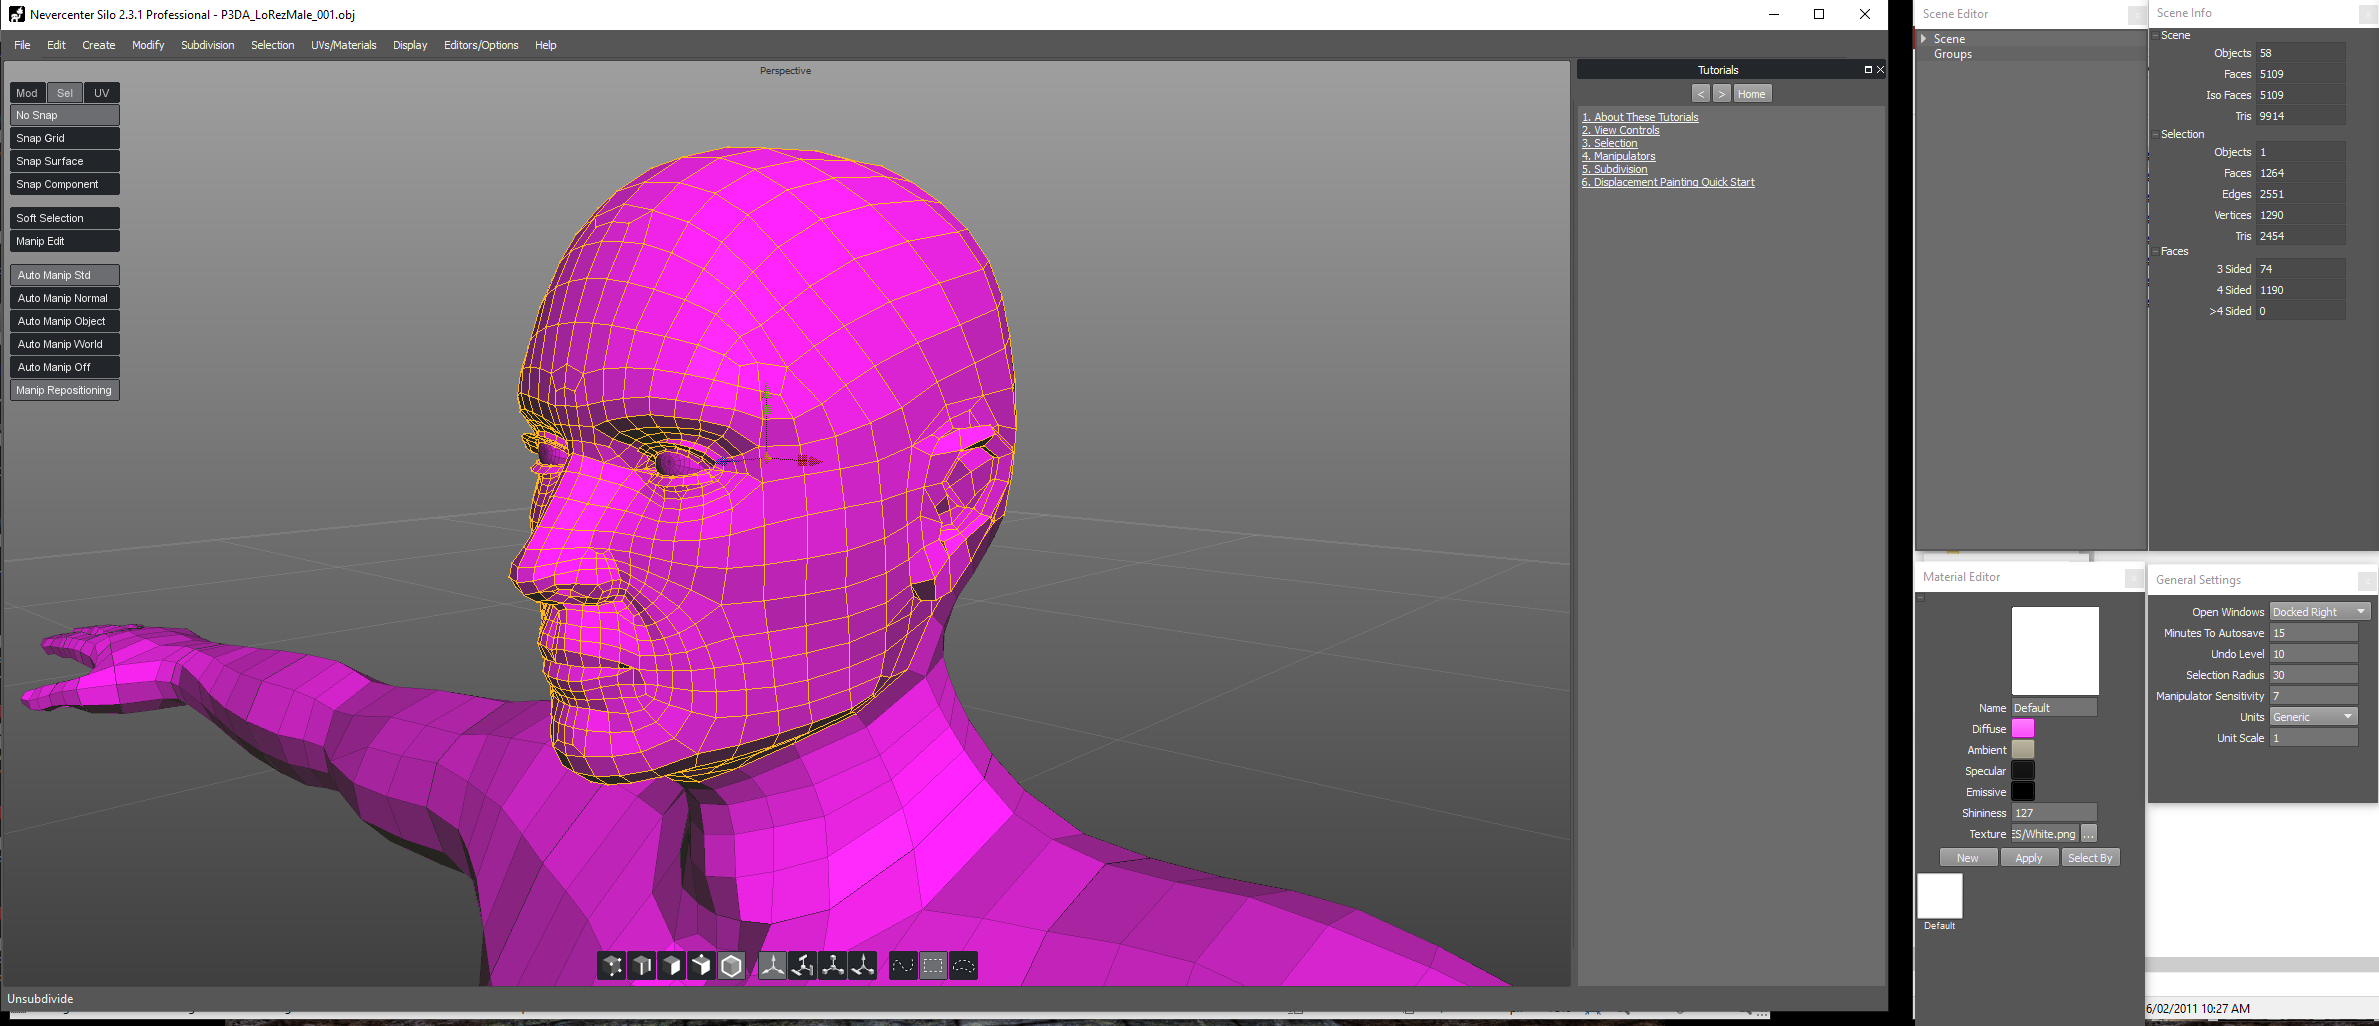The height and width of the screenshot is (1026, 2379).
Task: Select multi-select mode cube icon
Action: click(702, 966)
